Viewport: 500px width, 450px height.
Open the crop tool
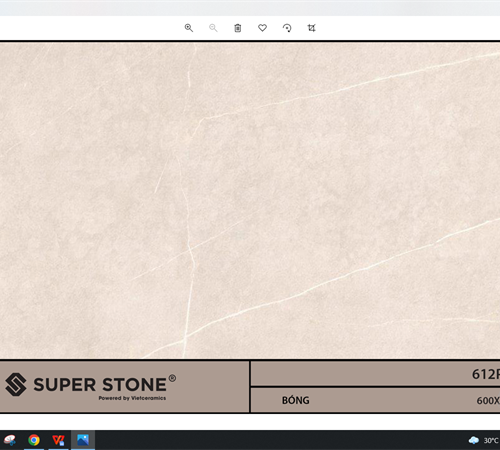311,28
